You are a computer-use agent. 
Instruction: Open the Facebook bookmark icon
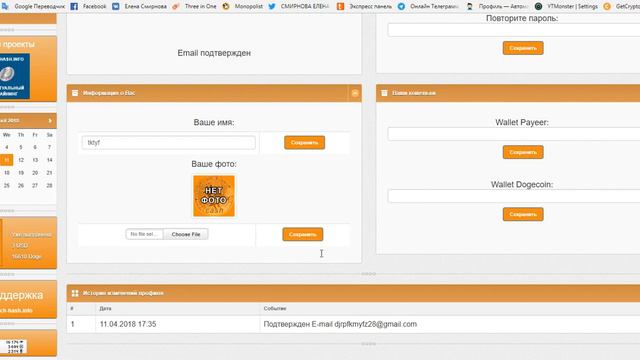point(74,6)
